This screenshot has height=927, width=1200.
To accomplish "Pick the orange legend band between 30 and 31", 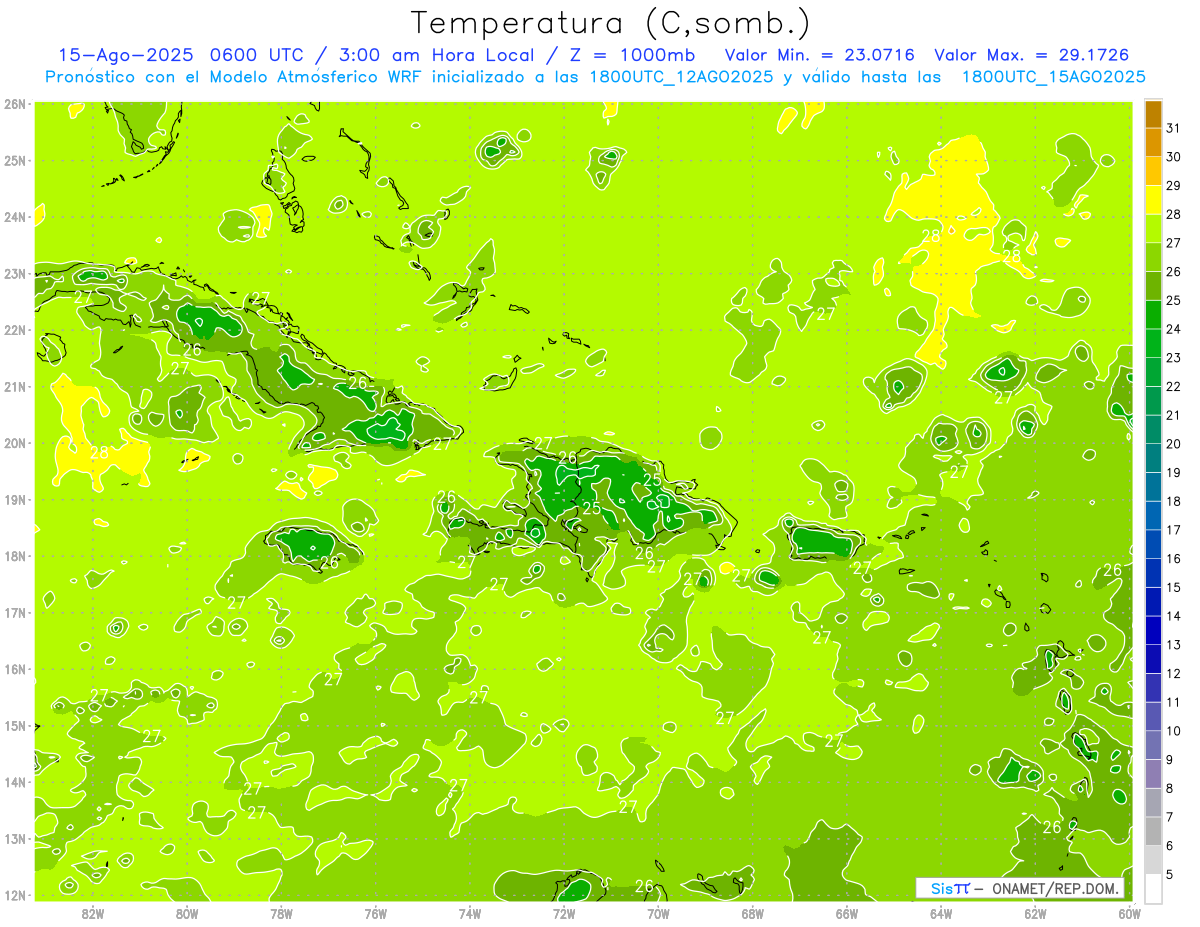I will coord(1153,142).
